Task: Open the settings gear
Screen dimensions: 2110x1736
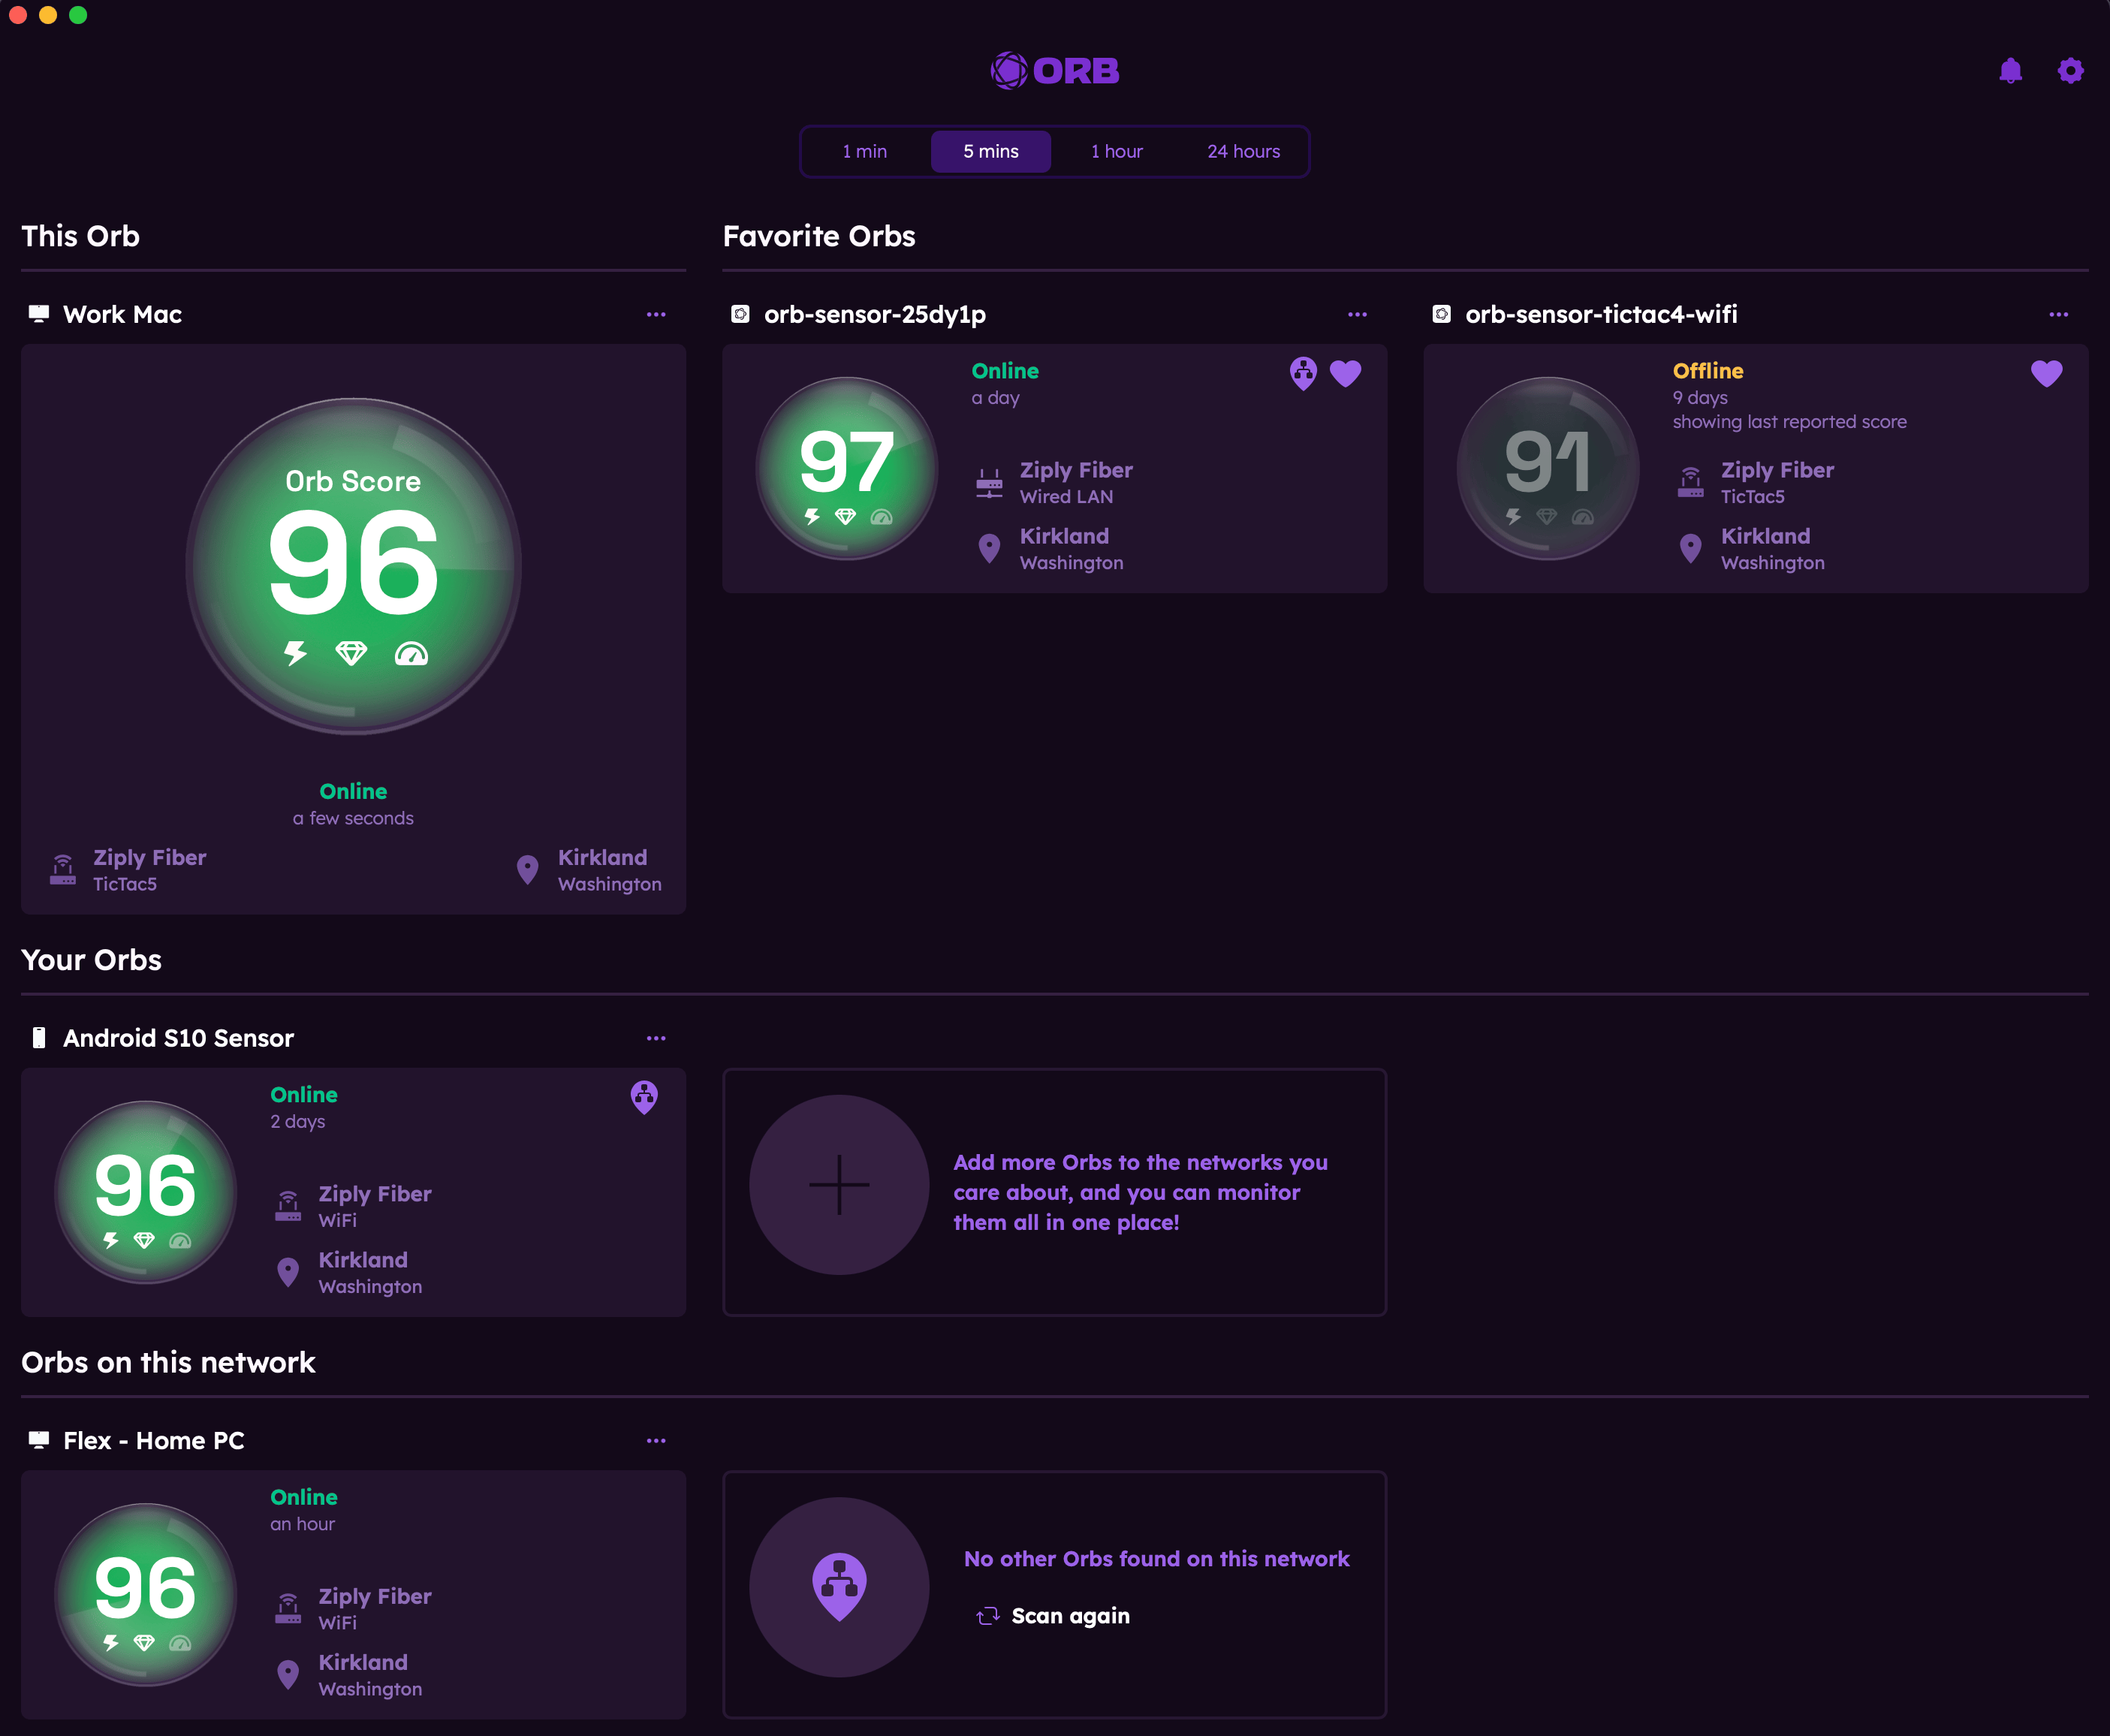Action: pos(2070,71)
